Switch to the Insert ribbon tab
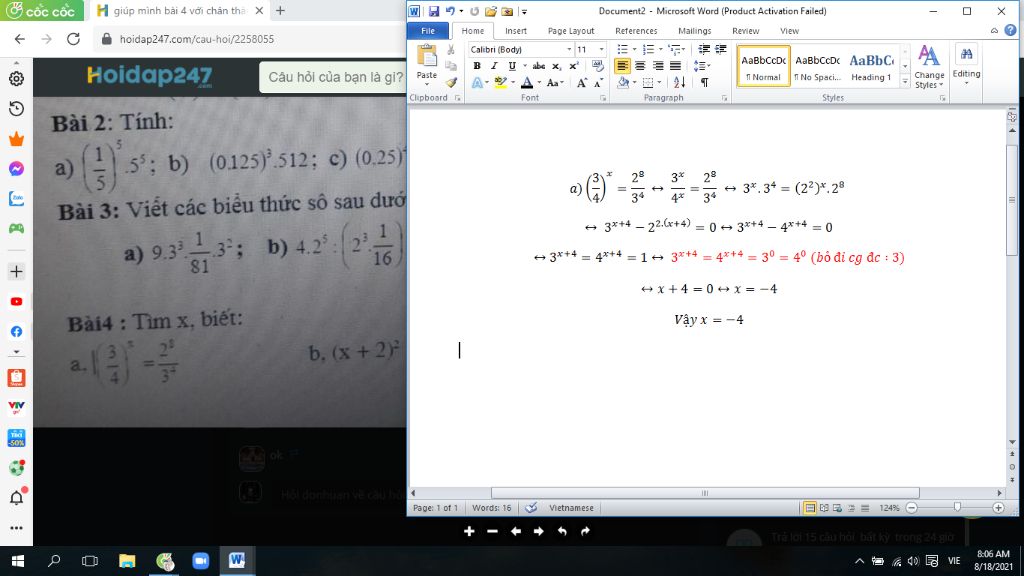The width and height of the screenshot is (1024, 576). tap(515, 31)
